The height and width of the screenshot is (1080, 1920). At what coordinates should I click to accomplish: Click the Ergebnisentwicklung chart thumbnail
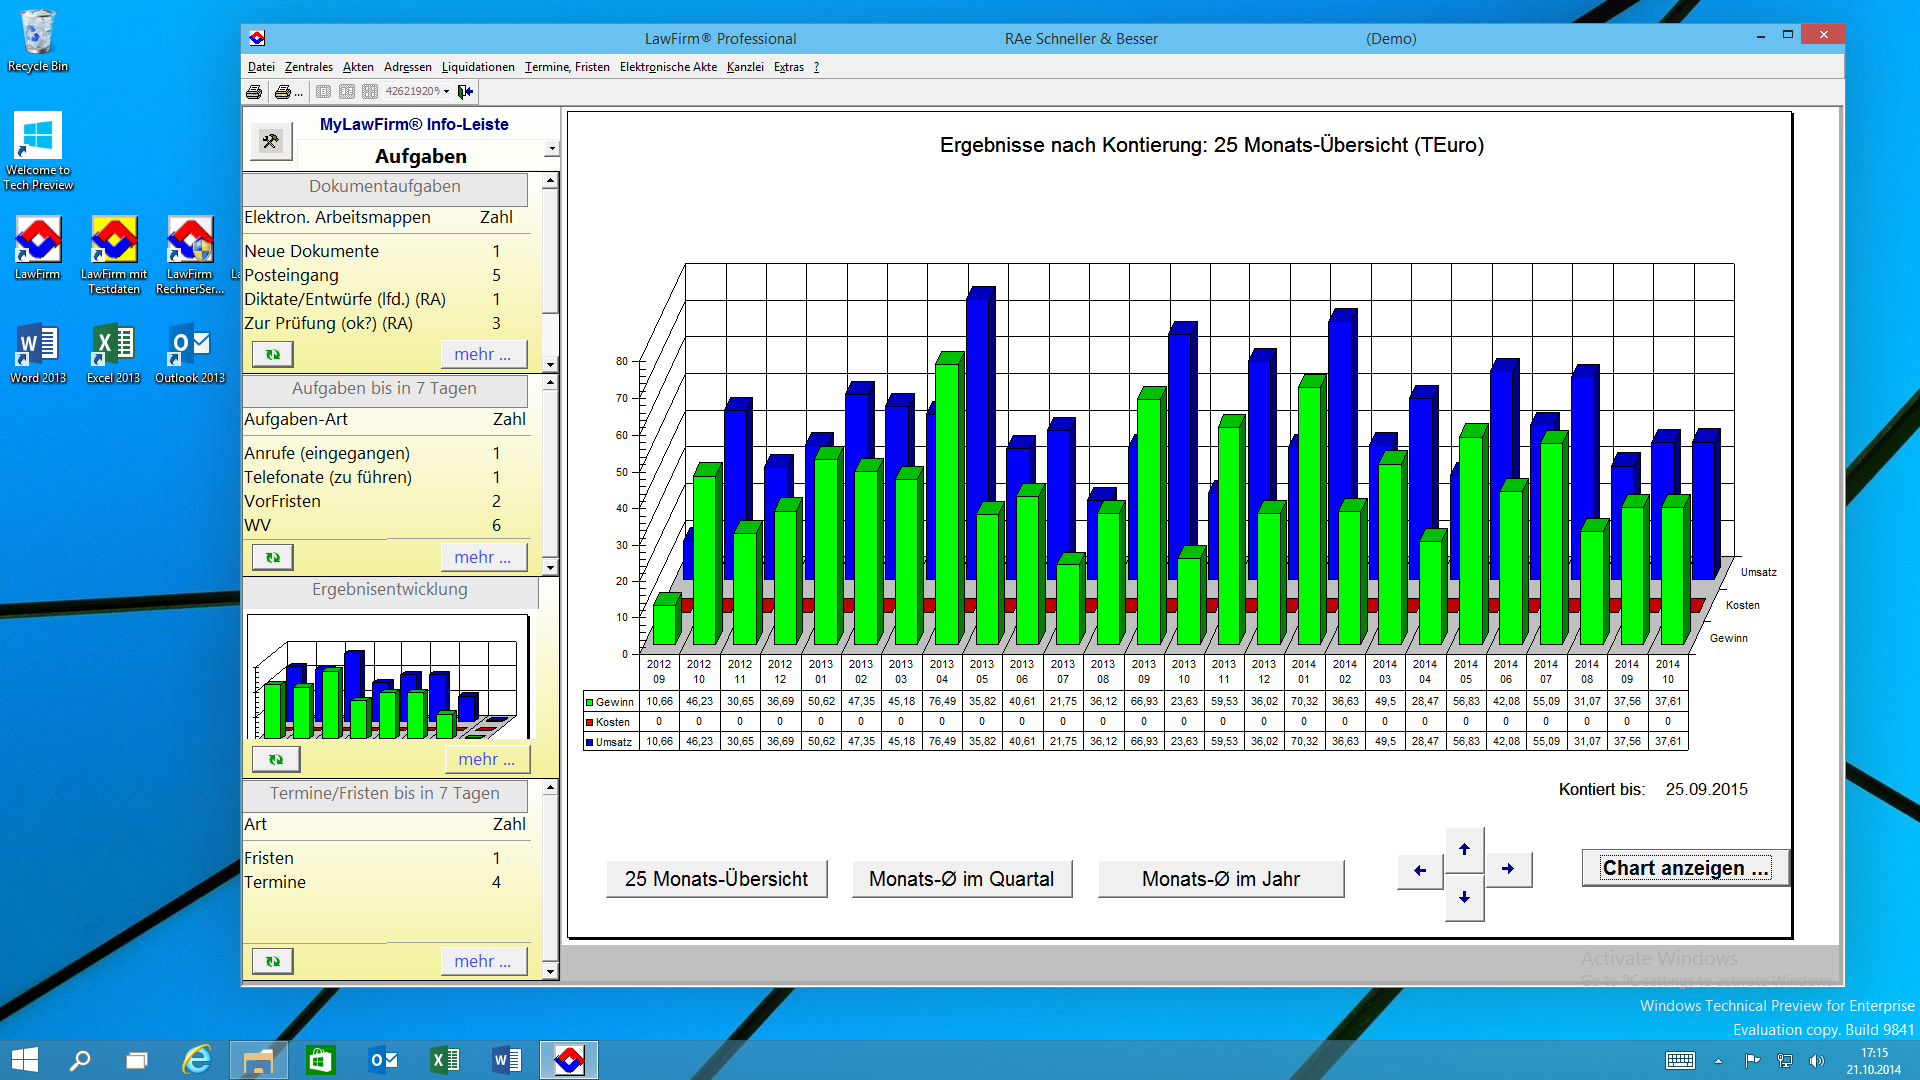point(388,676)
